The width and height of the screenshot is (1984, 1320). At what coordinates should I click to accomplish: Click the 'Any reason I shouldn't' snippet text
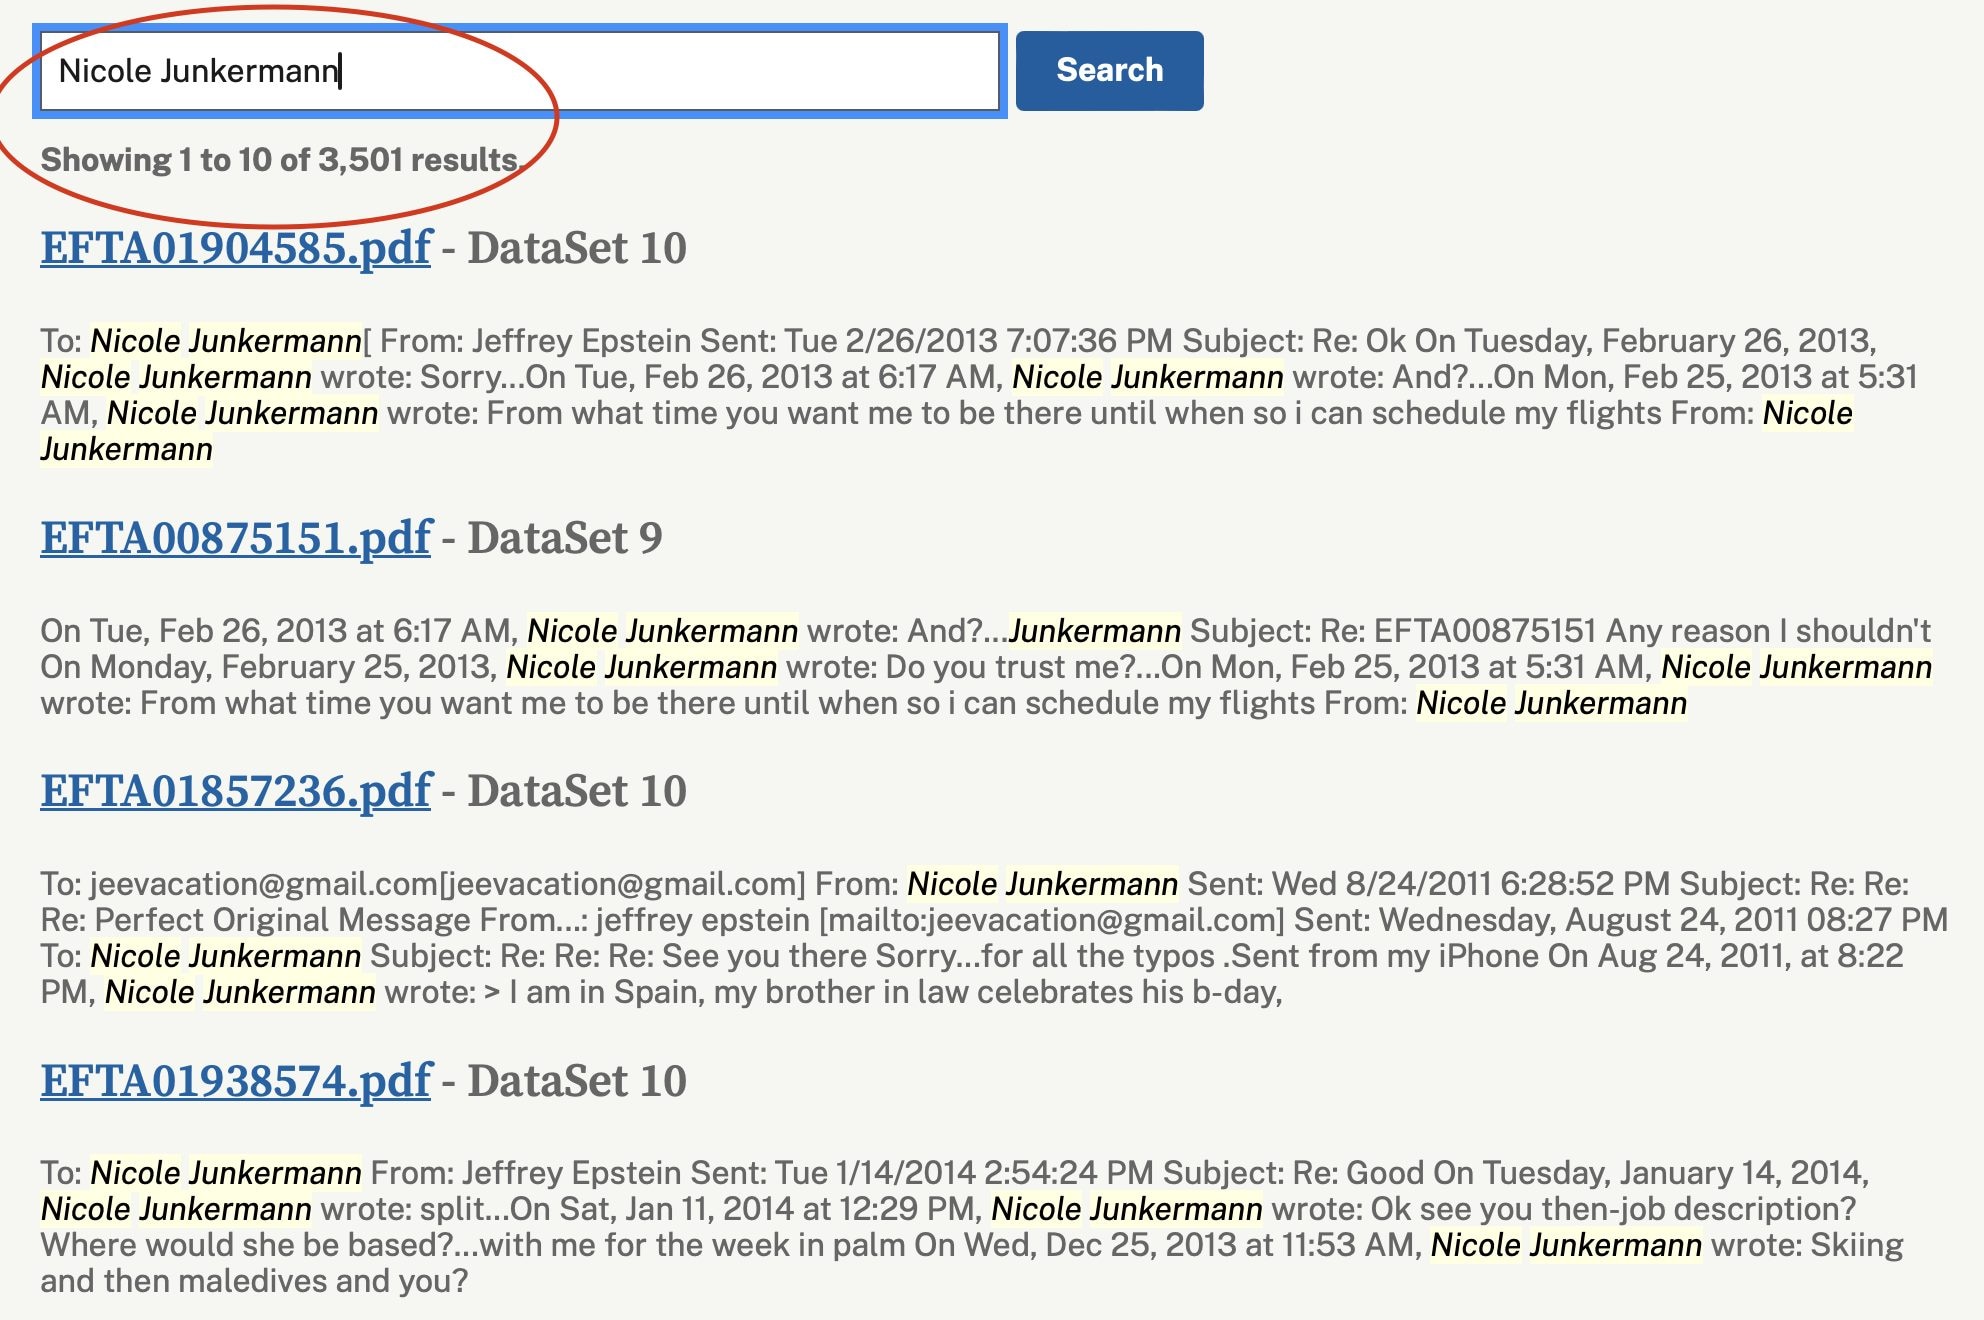point(1768,631)
